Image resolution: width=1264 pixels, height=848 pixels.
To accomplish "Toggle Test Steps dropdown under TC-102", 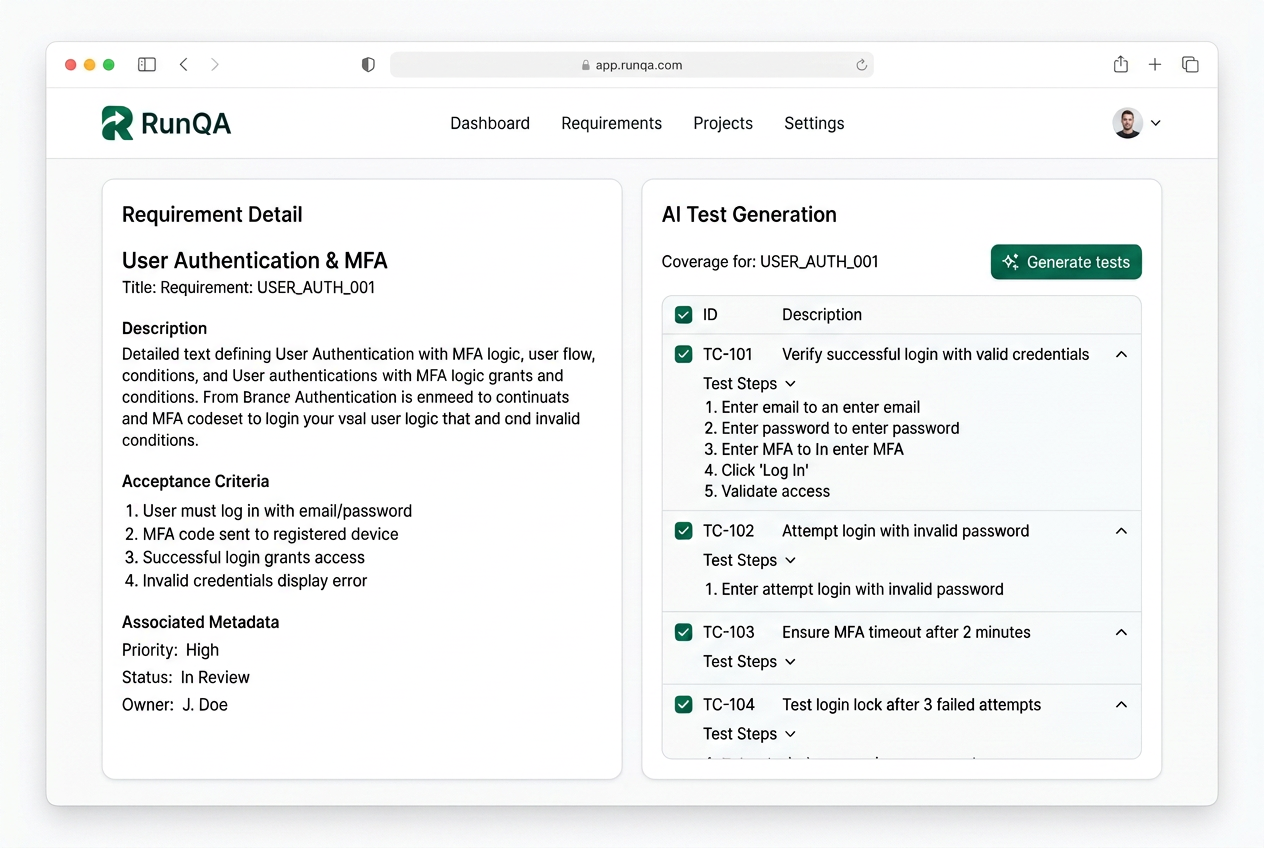I will [750, 560].
